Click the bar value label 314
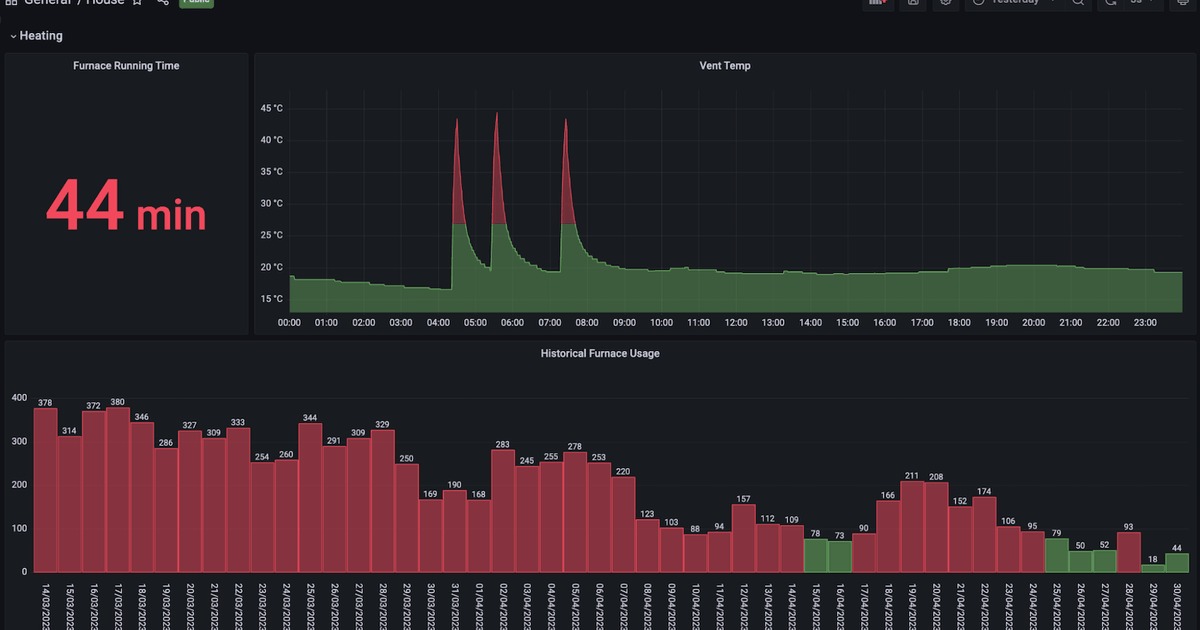This screenshot has height=630, width=1200. pyautogui.click(x=69, y=431)
